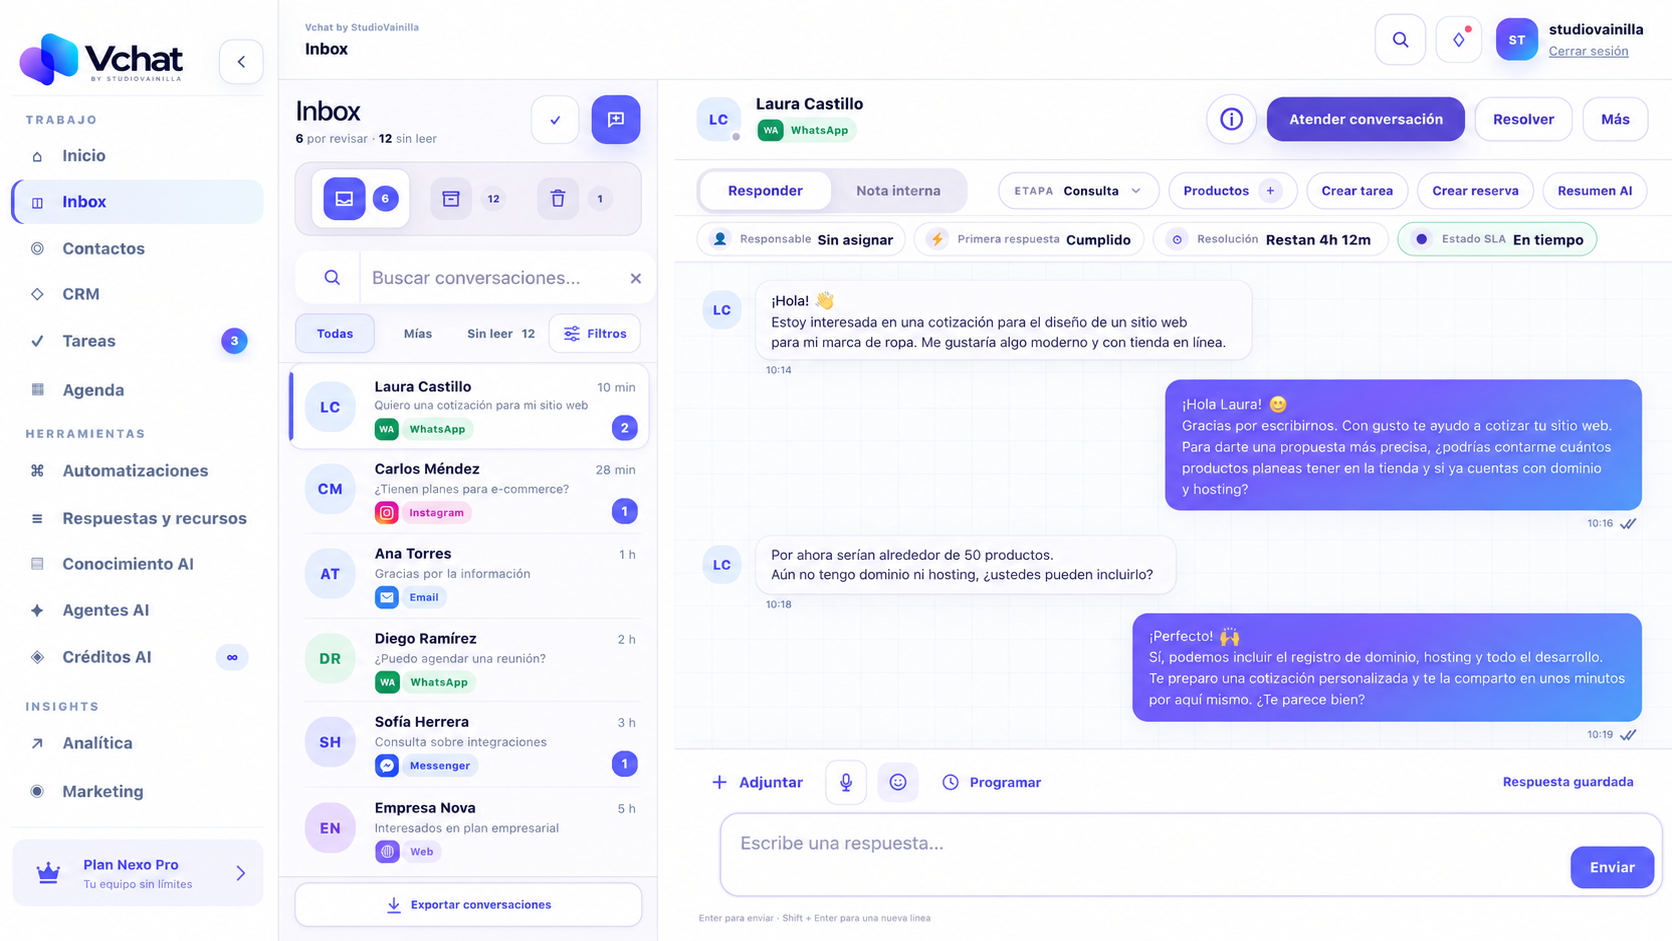Open contact info icon next to Laura Castillo

pyautogui.click(x=1231, y=119)
